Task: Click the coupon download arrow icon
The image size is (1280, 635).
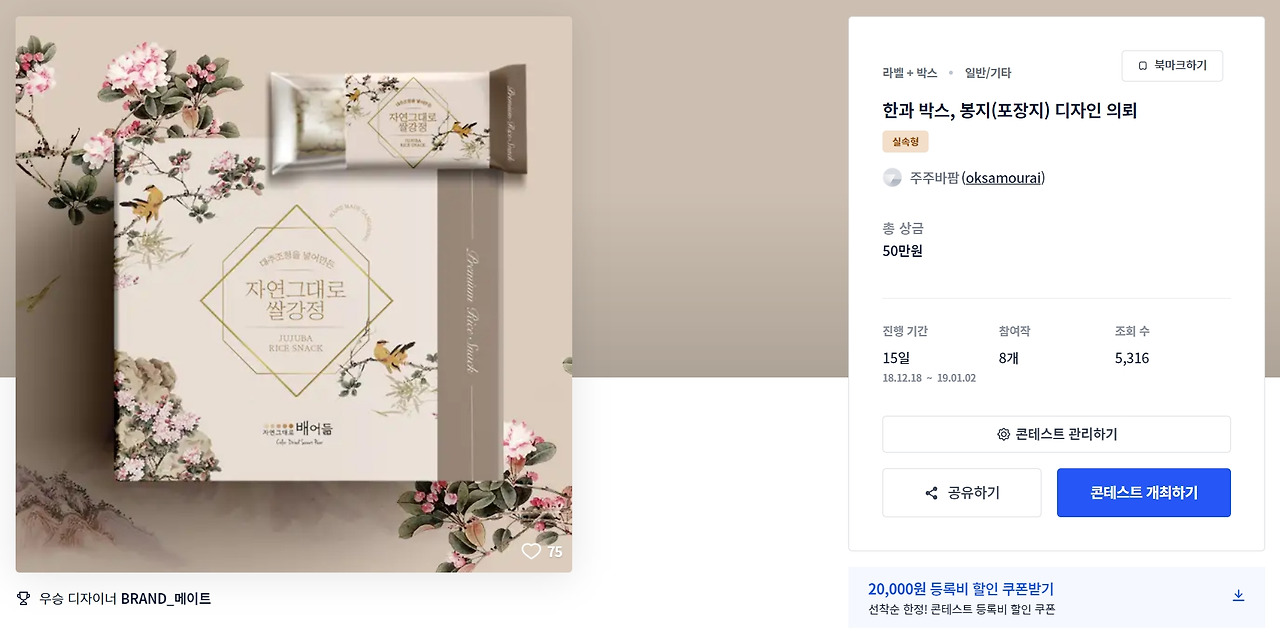Action: (x=1238, y=596)
